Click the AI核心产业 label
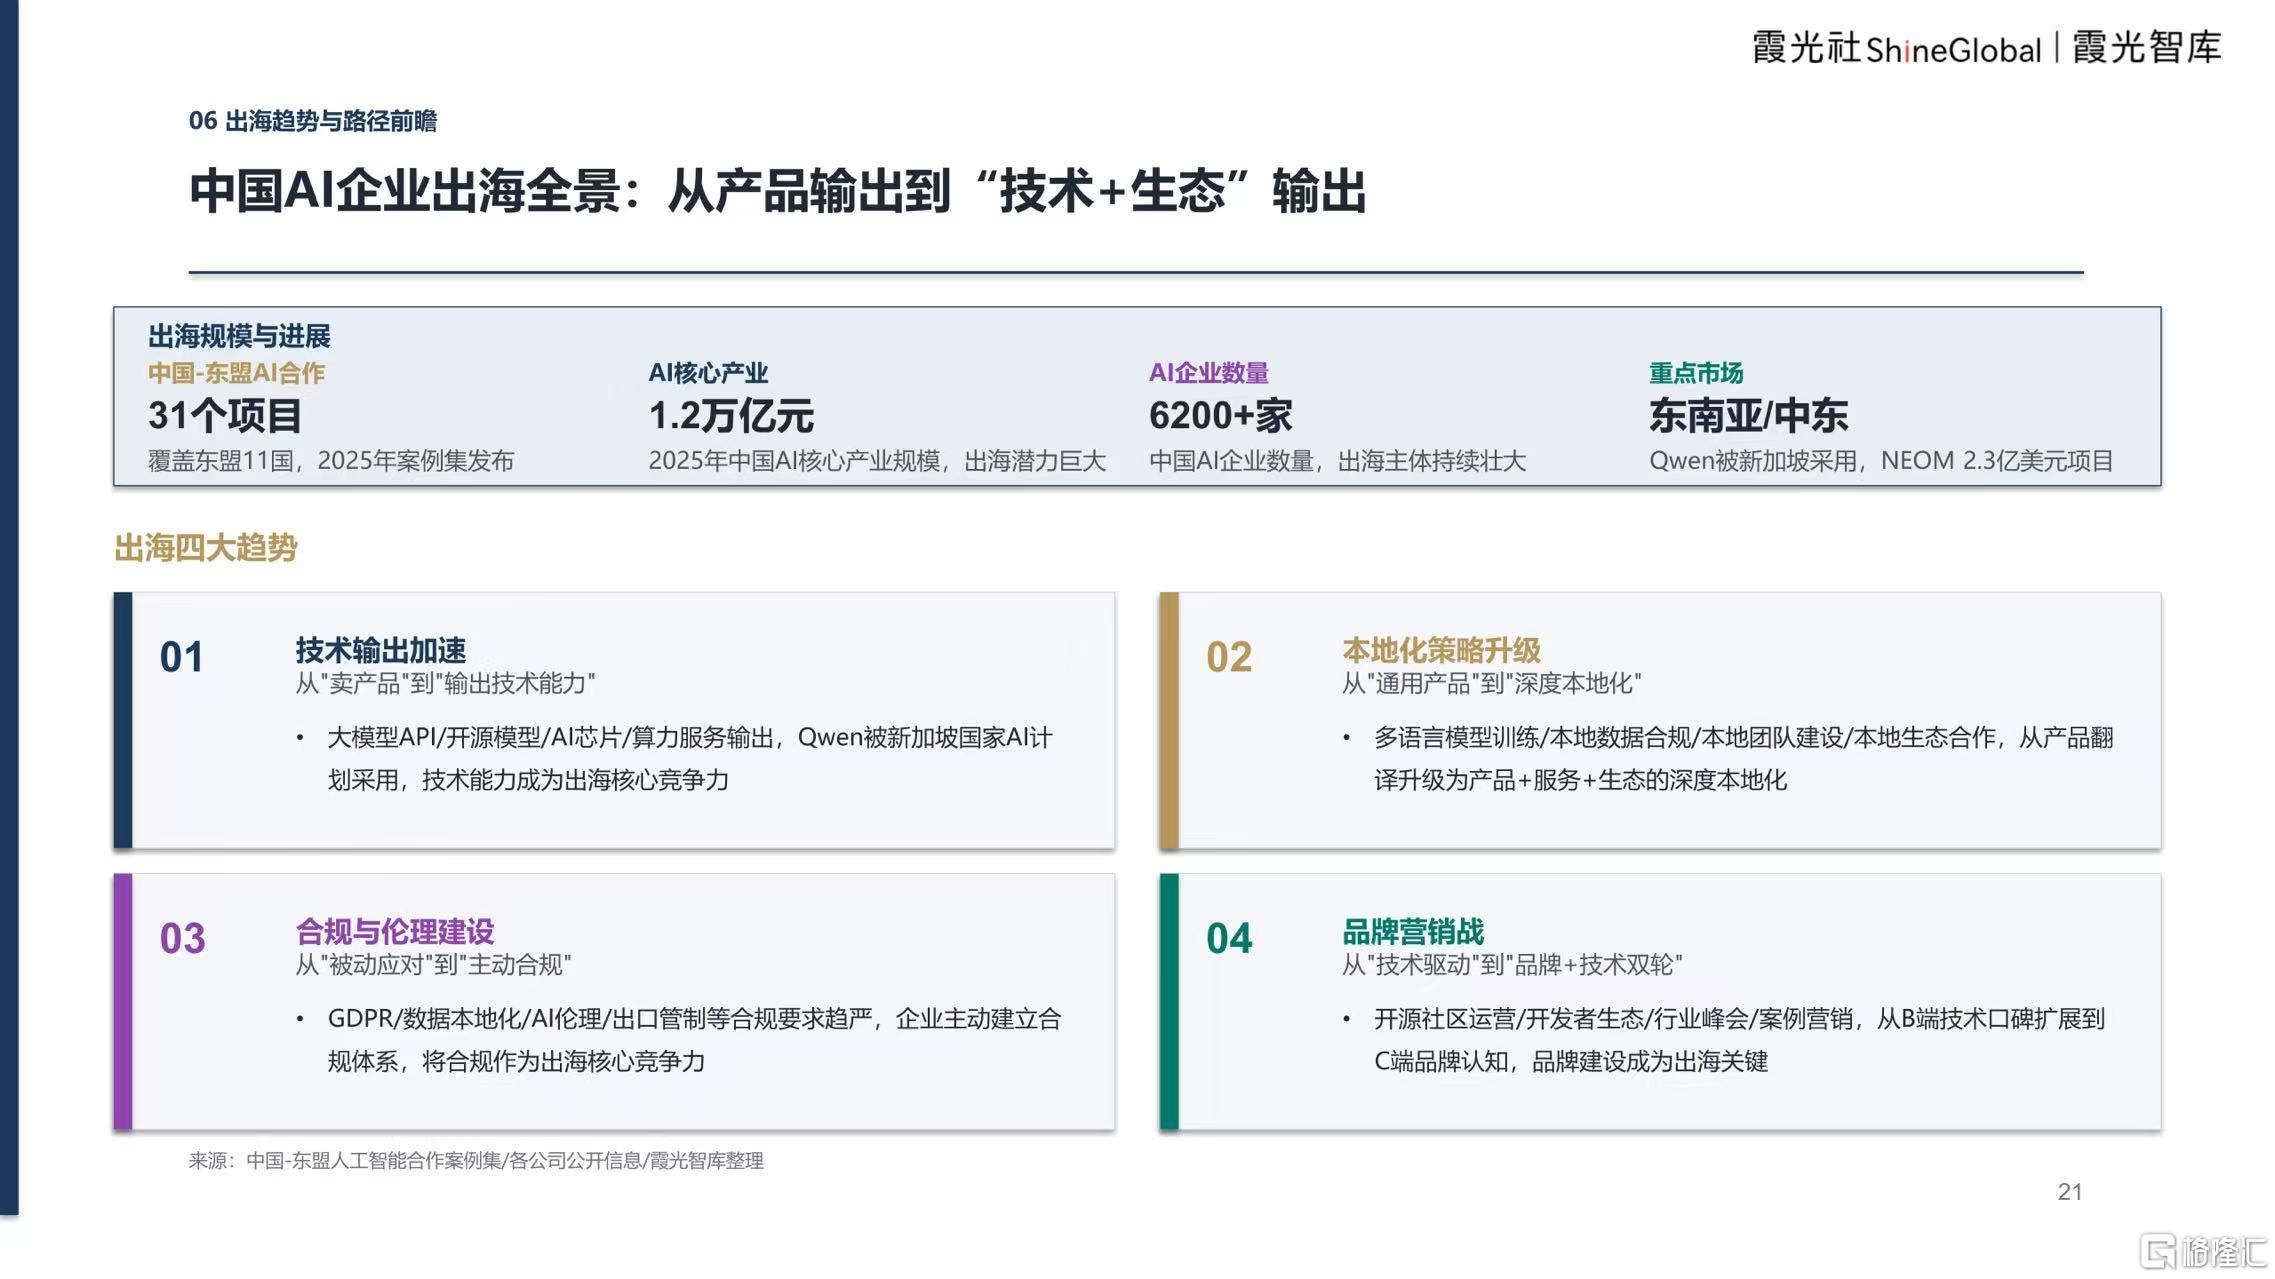The height and width of the screenshot is (1279, 2275). tap(708, 373)
